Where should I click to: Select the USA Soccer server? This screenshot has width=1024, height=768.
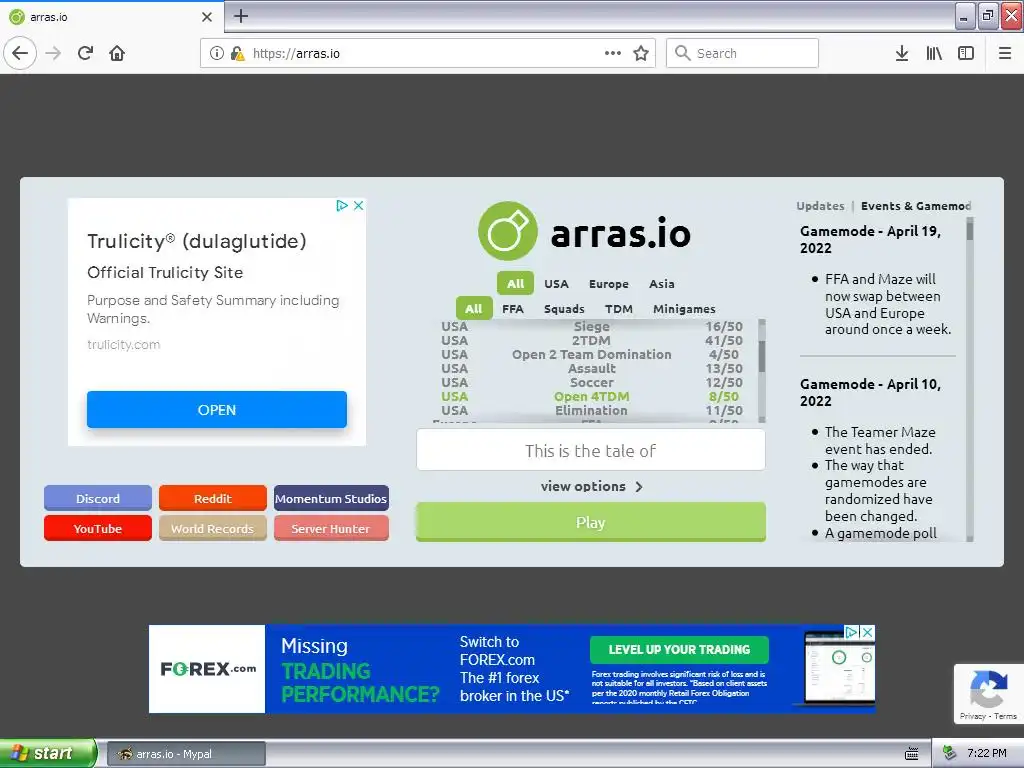[592, 382]
